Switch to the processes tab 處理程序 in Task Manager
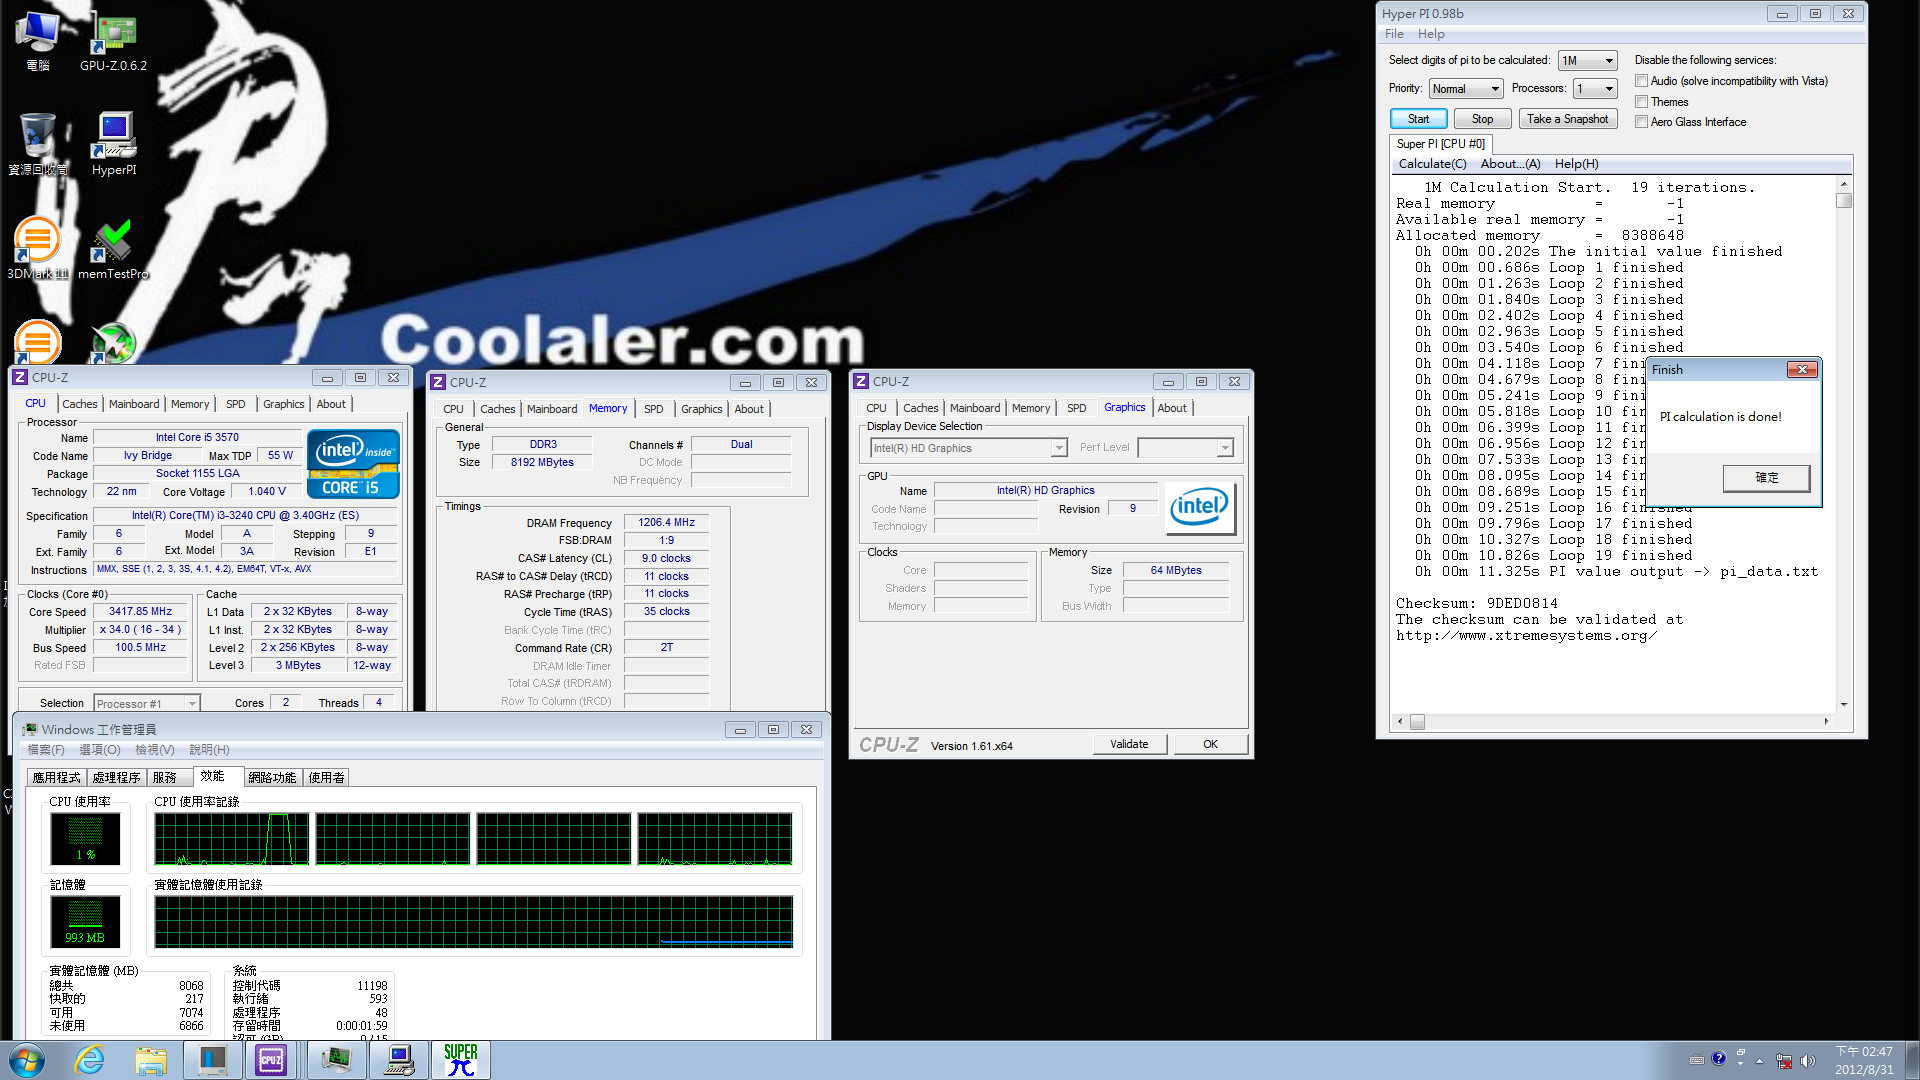The width and height of the screenshot is (1920, 1080). [x=117, y=778]
